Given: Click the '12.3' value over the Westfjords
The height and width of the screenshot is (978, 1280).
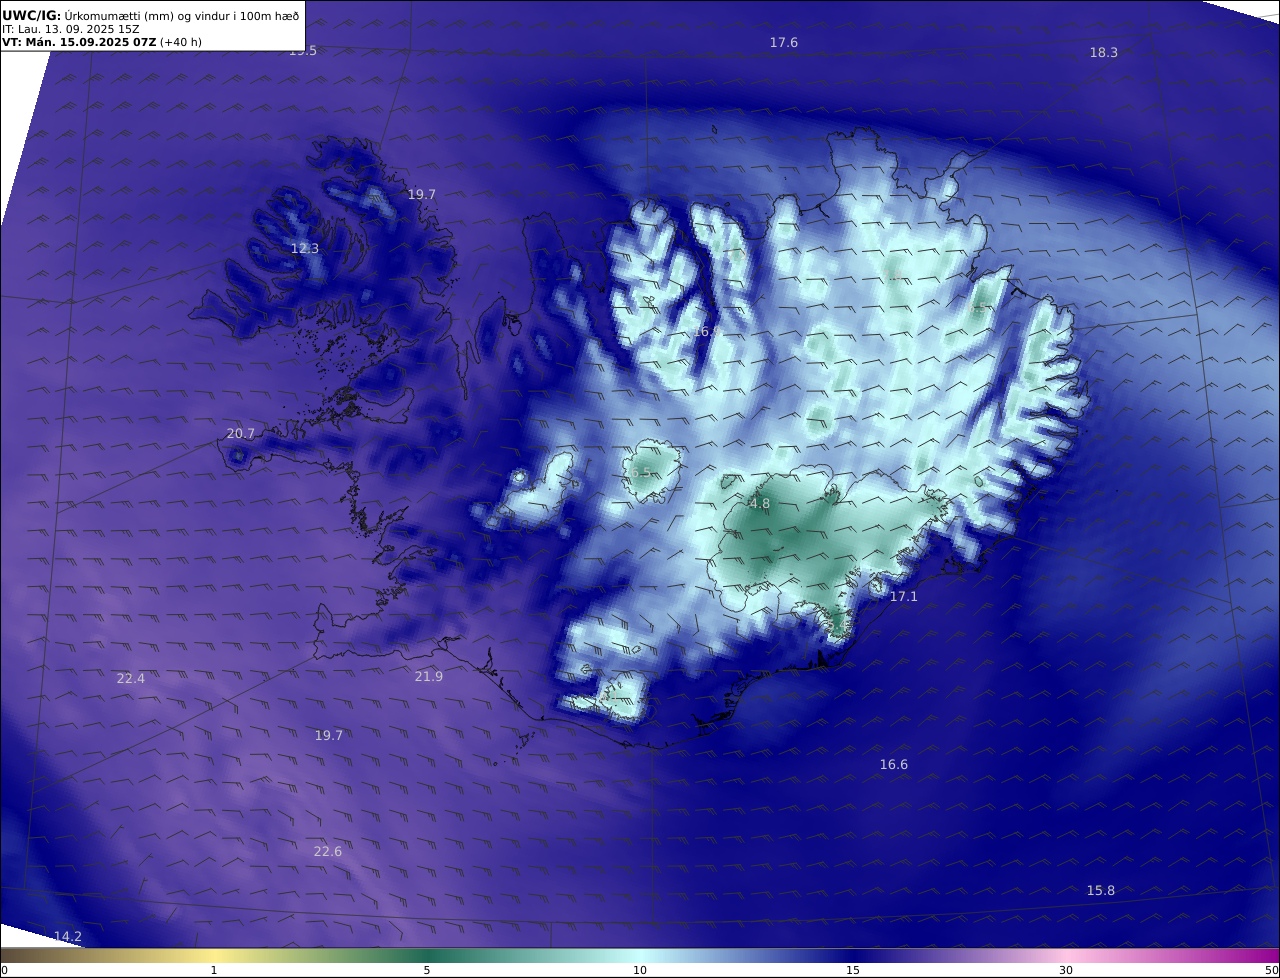Looking at the screenshot, I should (305, 249).
